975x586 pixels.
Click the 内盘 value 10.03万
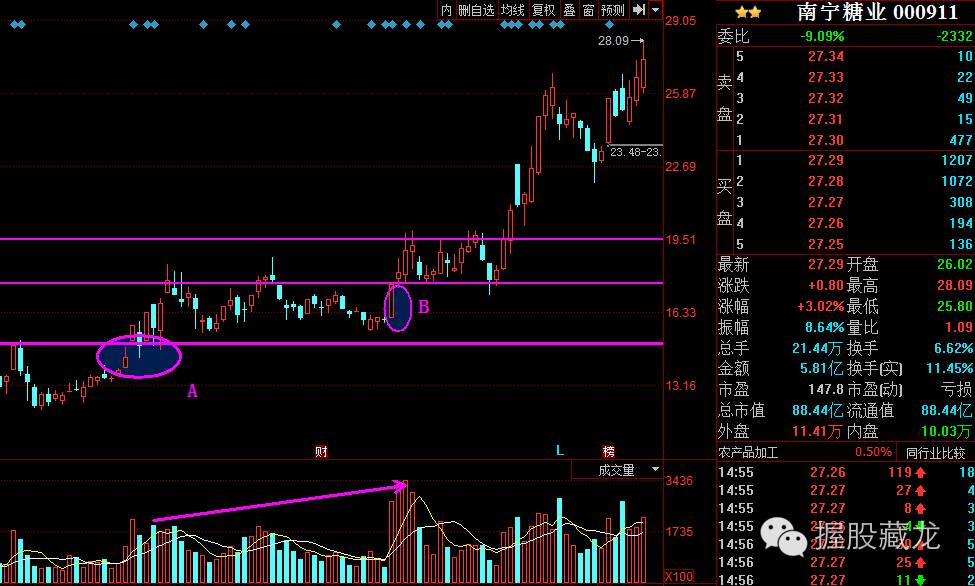(x=946, y=431)
